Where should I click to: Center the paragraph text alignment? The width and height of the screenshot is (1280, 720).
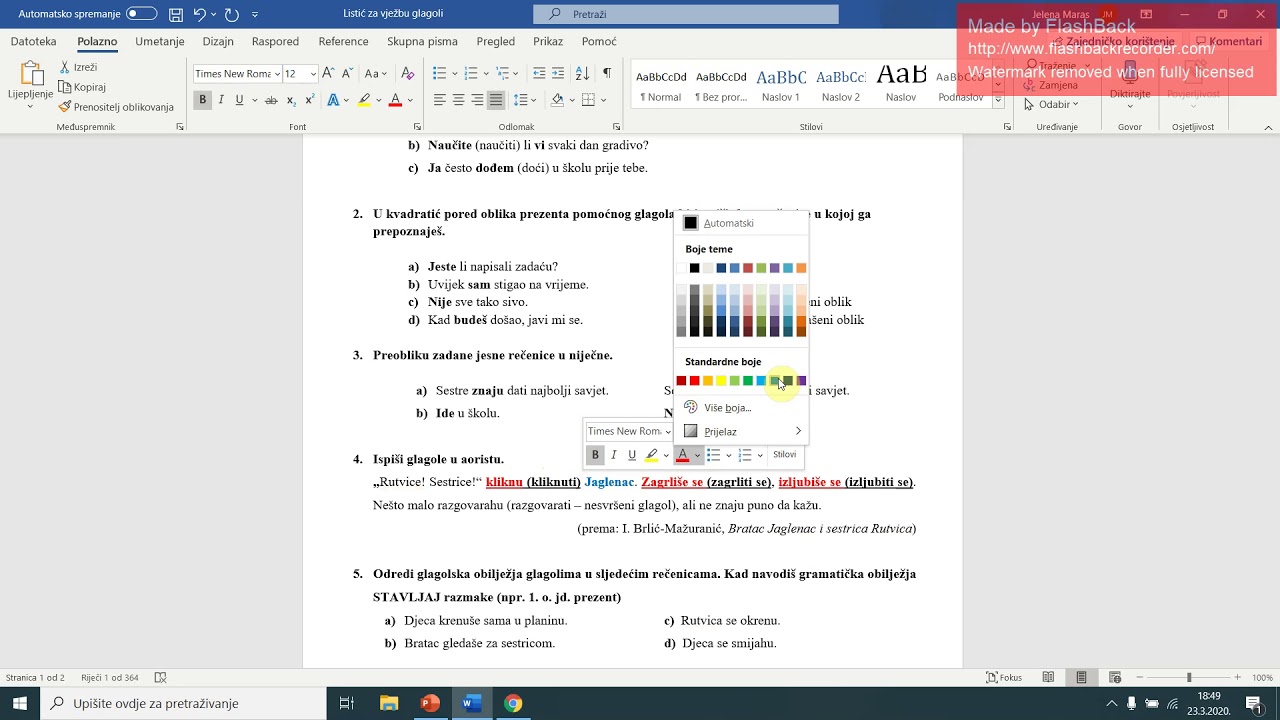pos(458,100)
